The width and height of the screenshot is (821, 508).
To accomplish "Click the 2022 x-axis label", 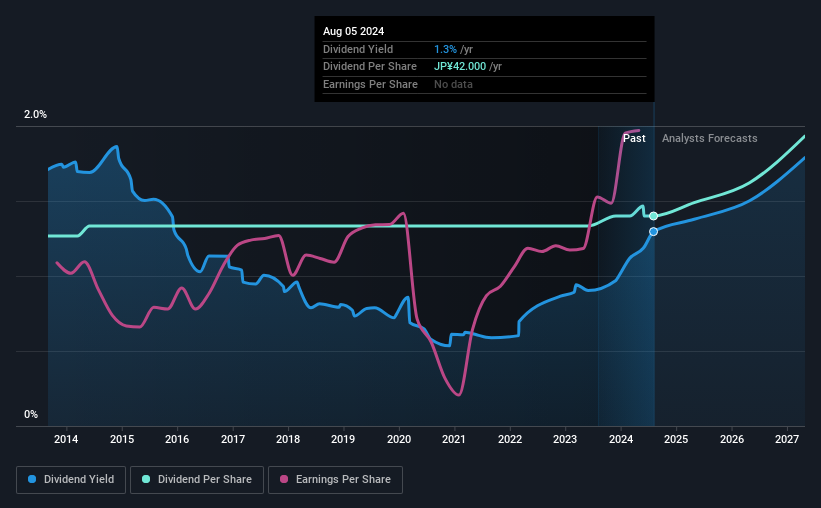I will click(510, 439).
